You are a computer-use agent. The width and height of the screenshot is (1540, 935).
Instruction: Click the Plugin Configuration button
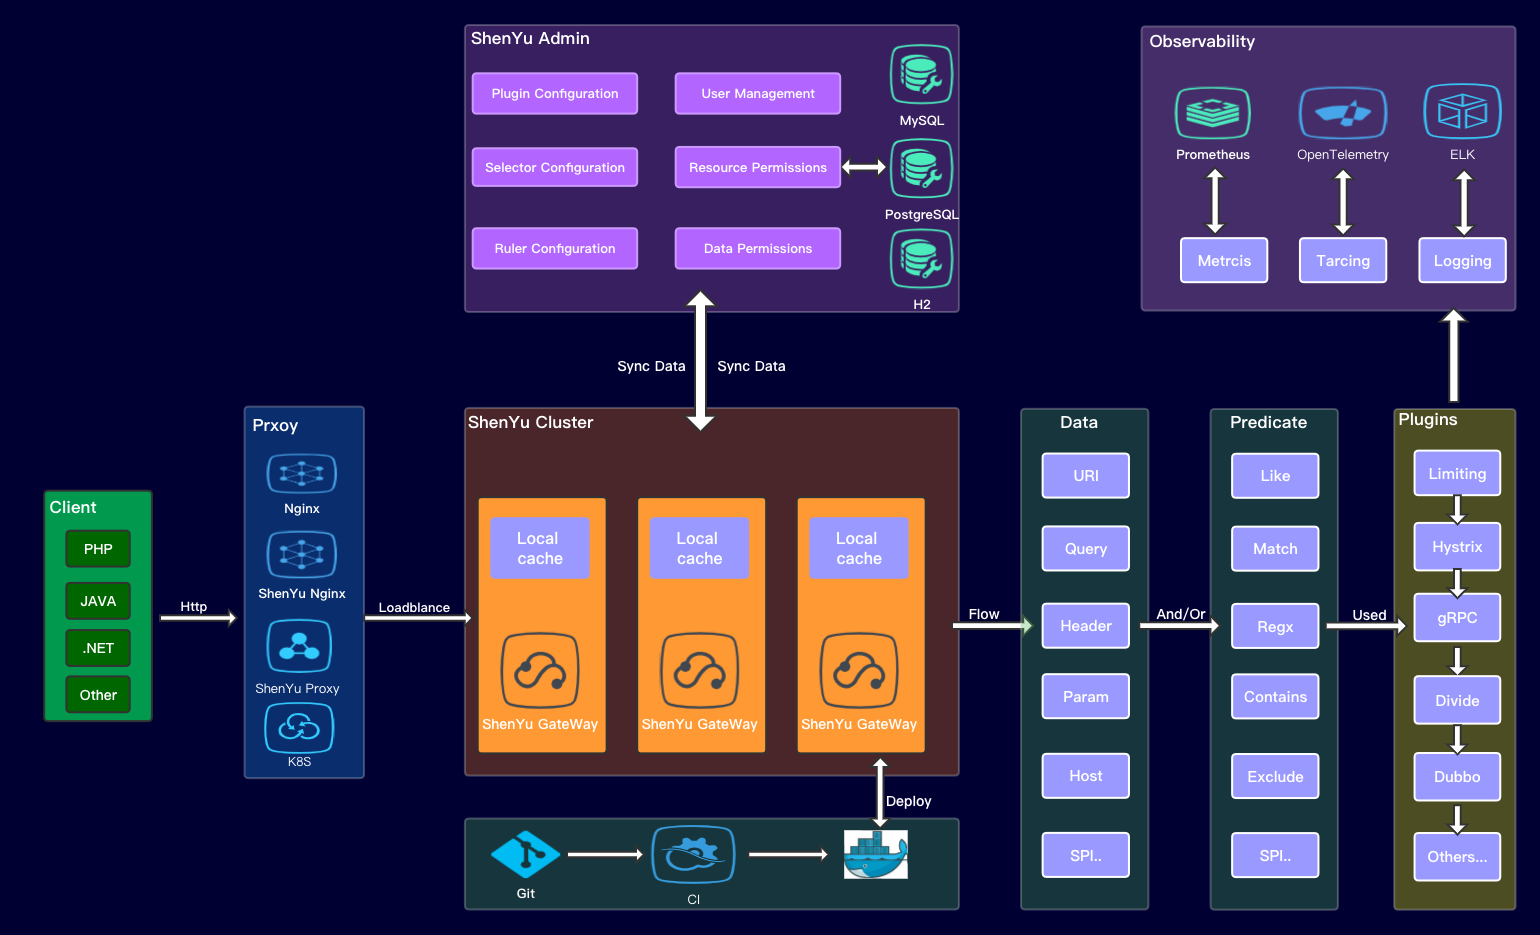(x=555, y=94)
